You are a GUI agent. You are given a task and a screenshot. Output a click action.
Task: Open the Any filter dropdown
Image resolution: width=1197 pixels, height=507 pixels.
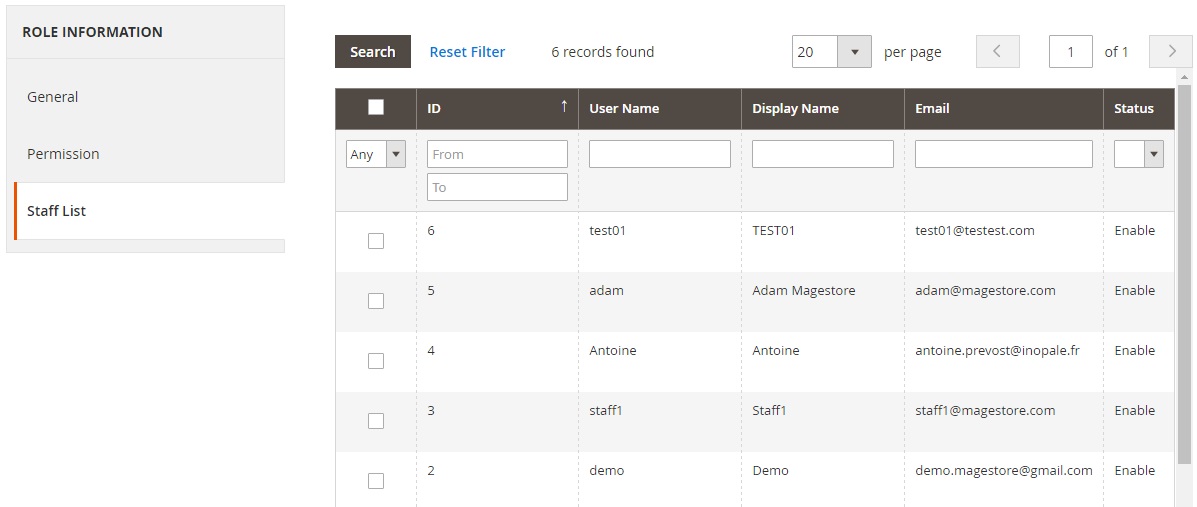[376, 154]
